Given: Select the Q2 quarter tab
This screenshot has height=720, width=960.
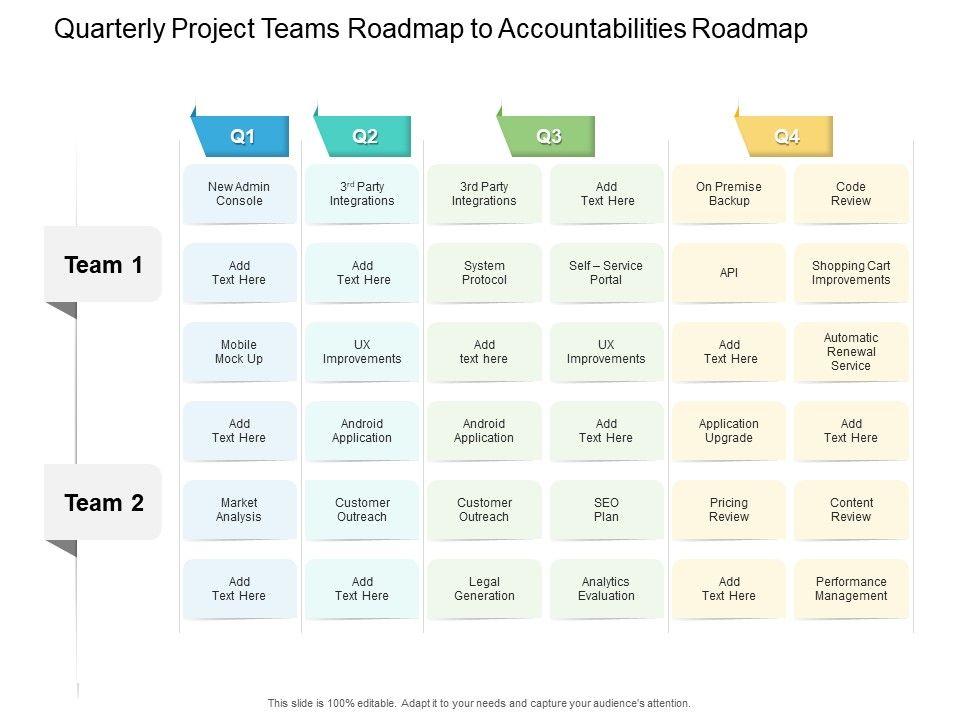Looking at the screenshot, I should tap(365, 137).
